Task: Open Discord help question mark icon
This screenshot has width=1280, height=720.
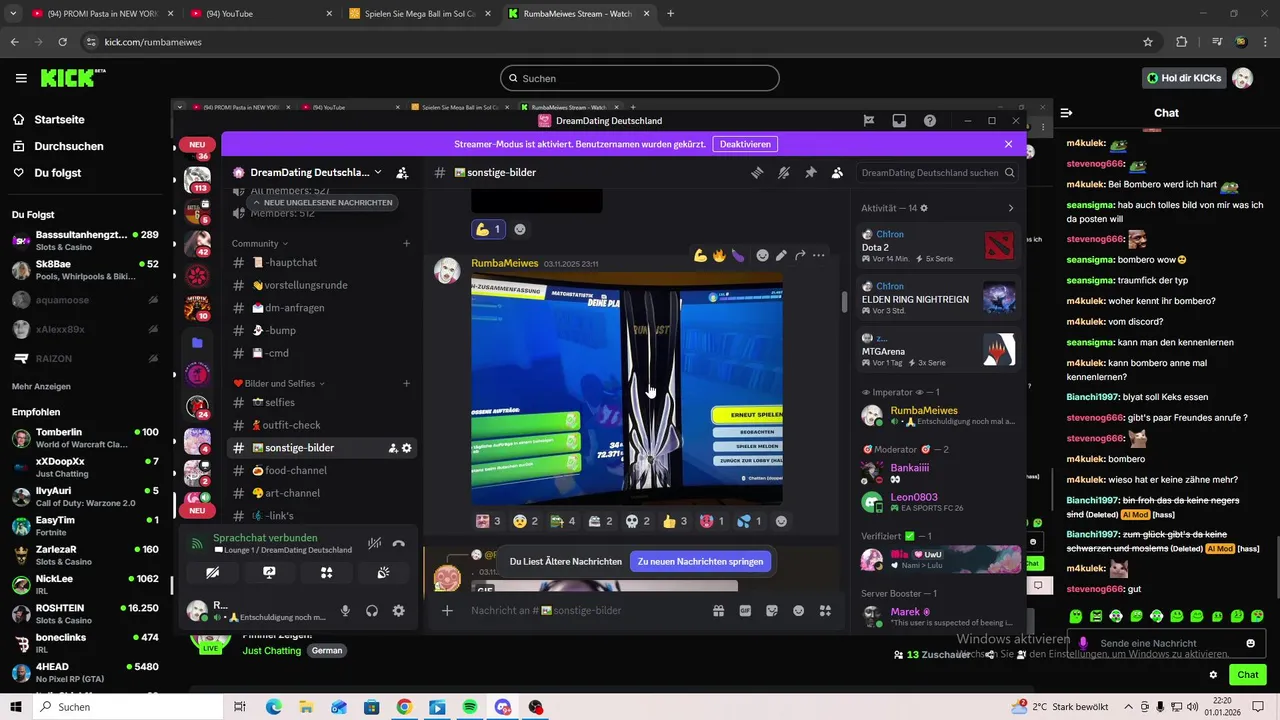Action: (x=930, y=121)
